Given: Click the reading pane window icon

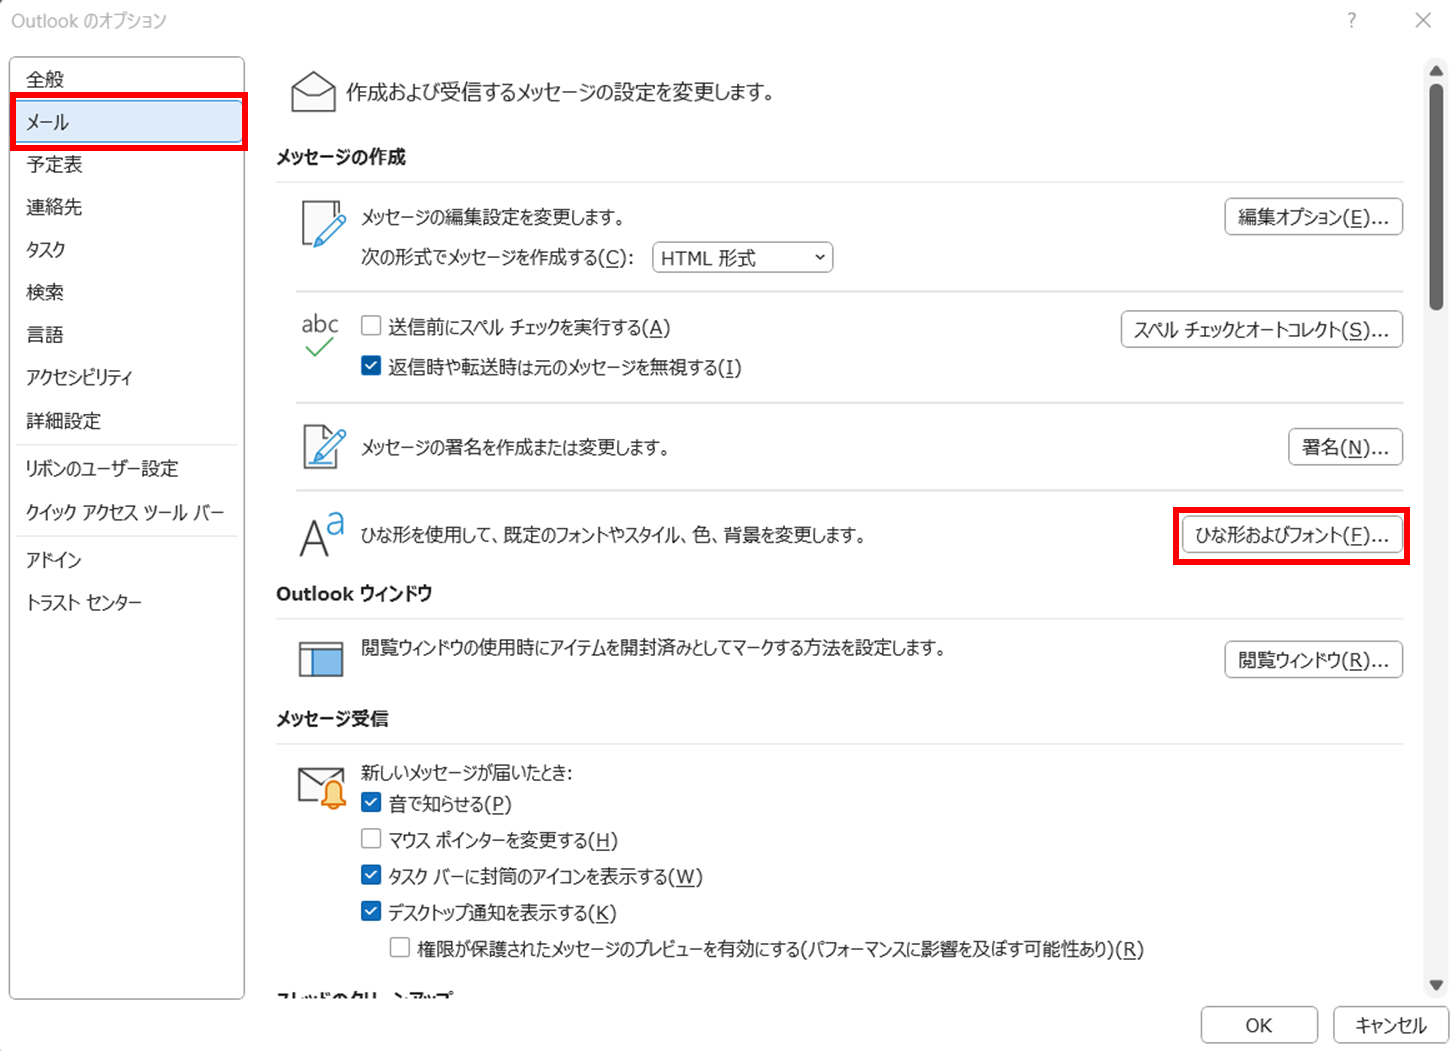Looking at the screenshot, I should pos(321,659).
